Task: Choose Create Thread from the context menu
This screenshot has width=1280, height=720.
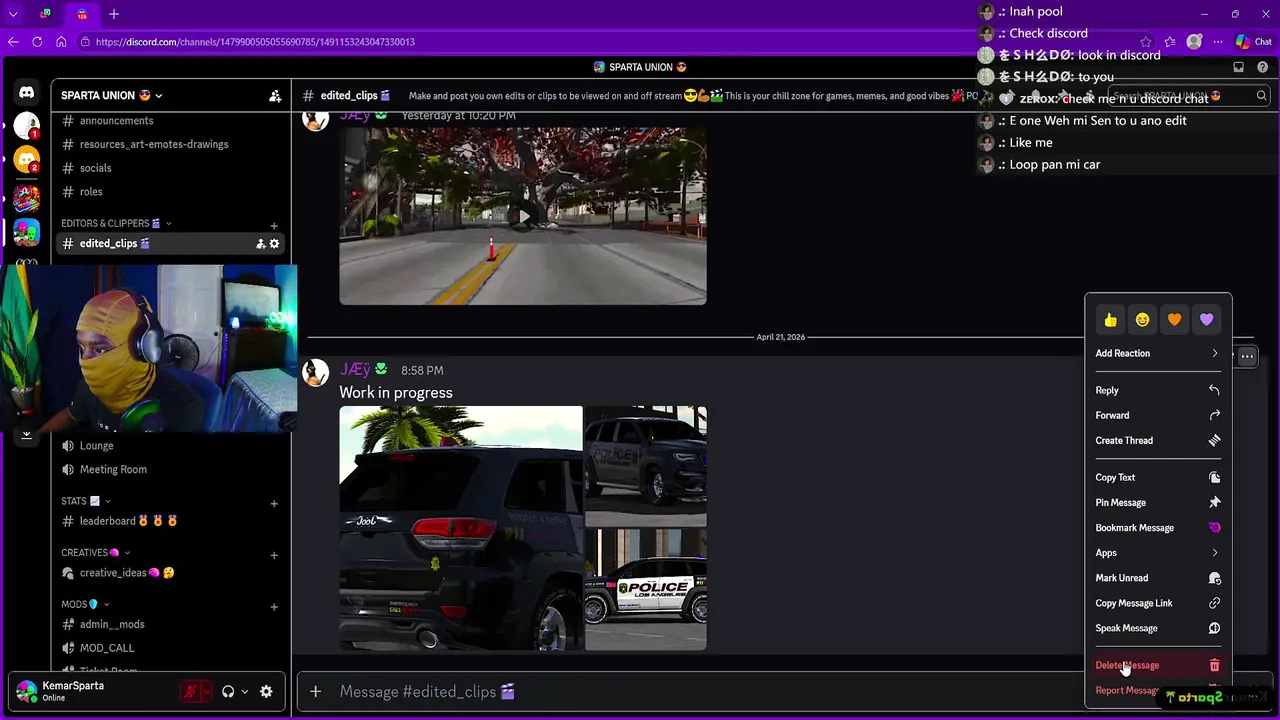Action: [1158, 441]
